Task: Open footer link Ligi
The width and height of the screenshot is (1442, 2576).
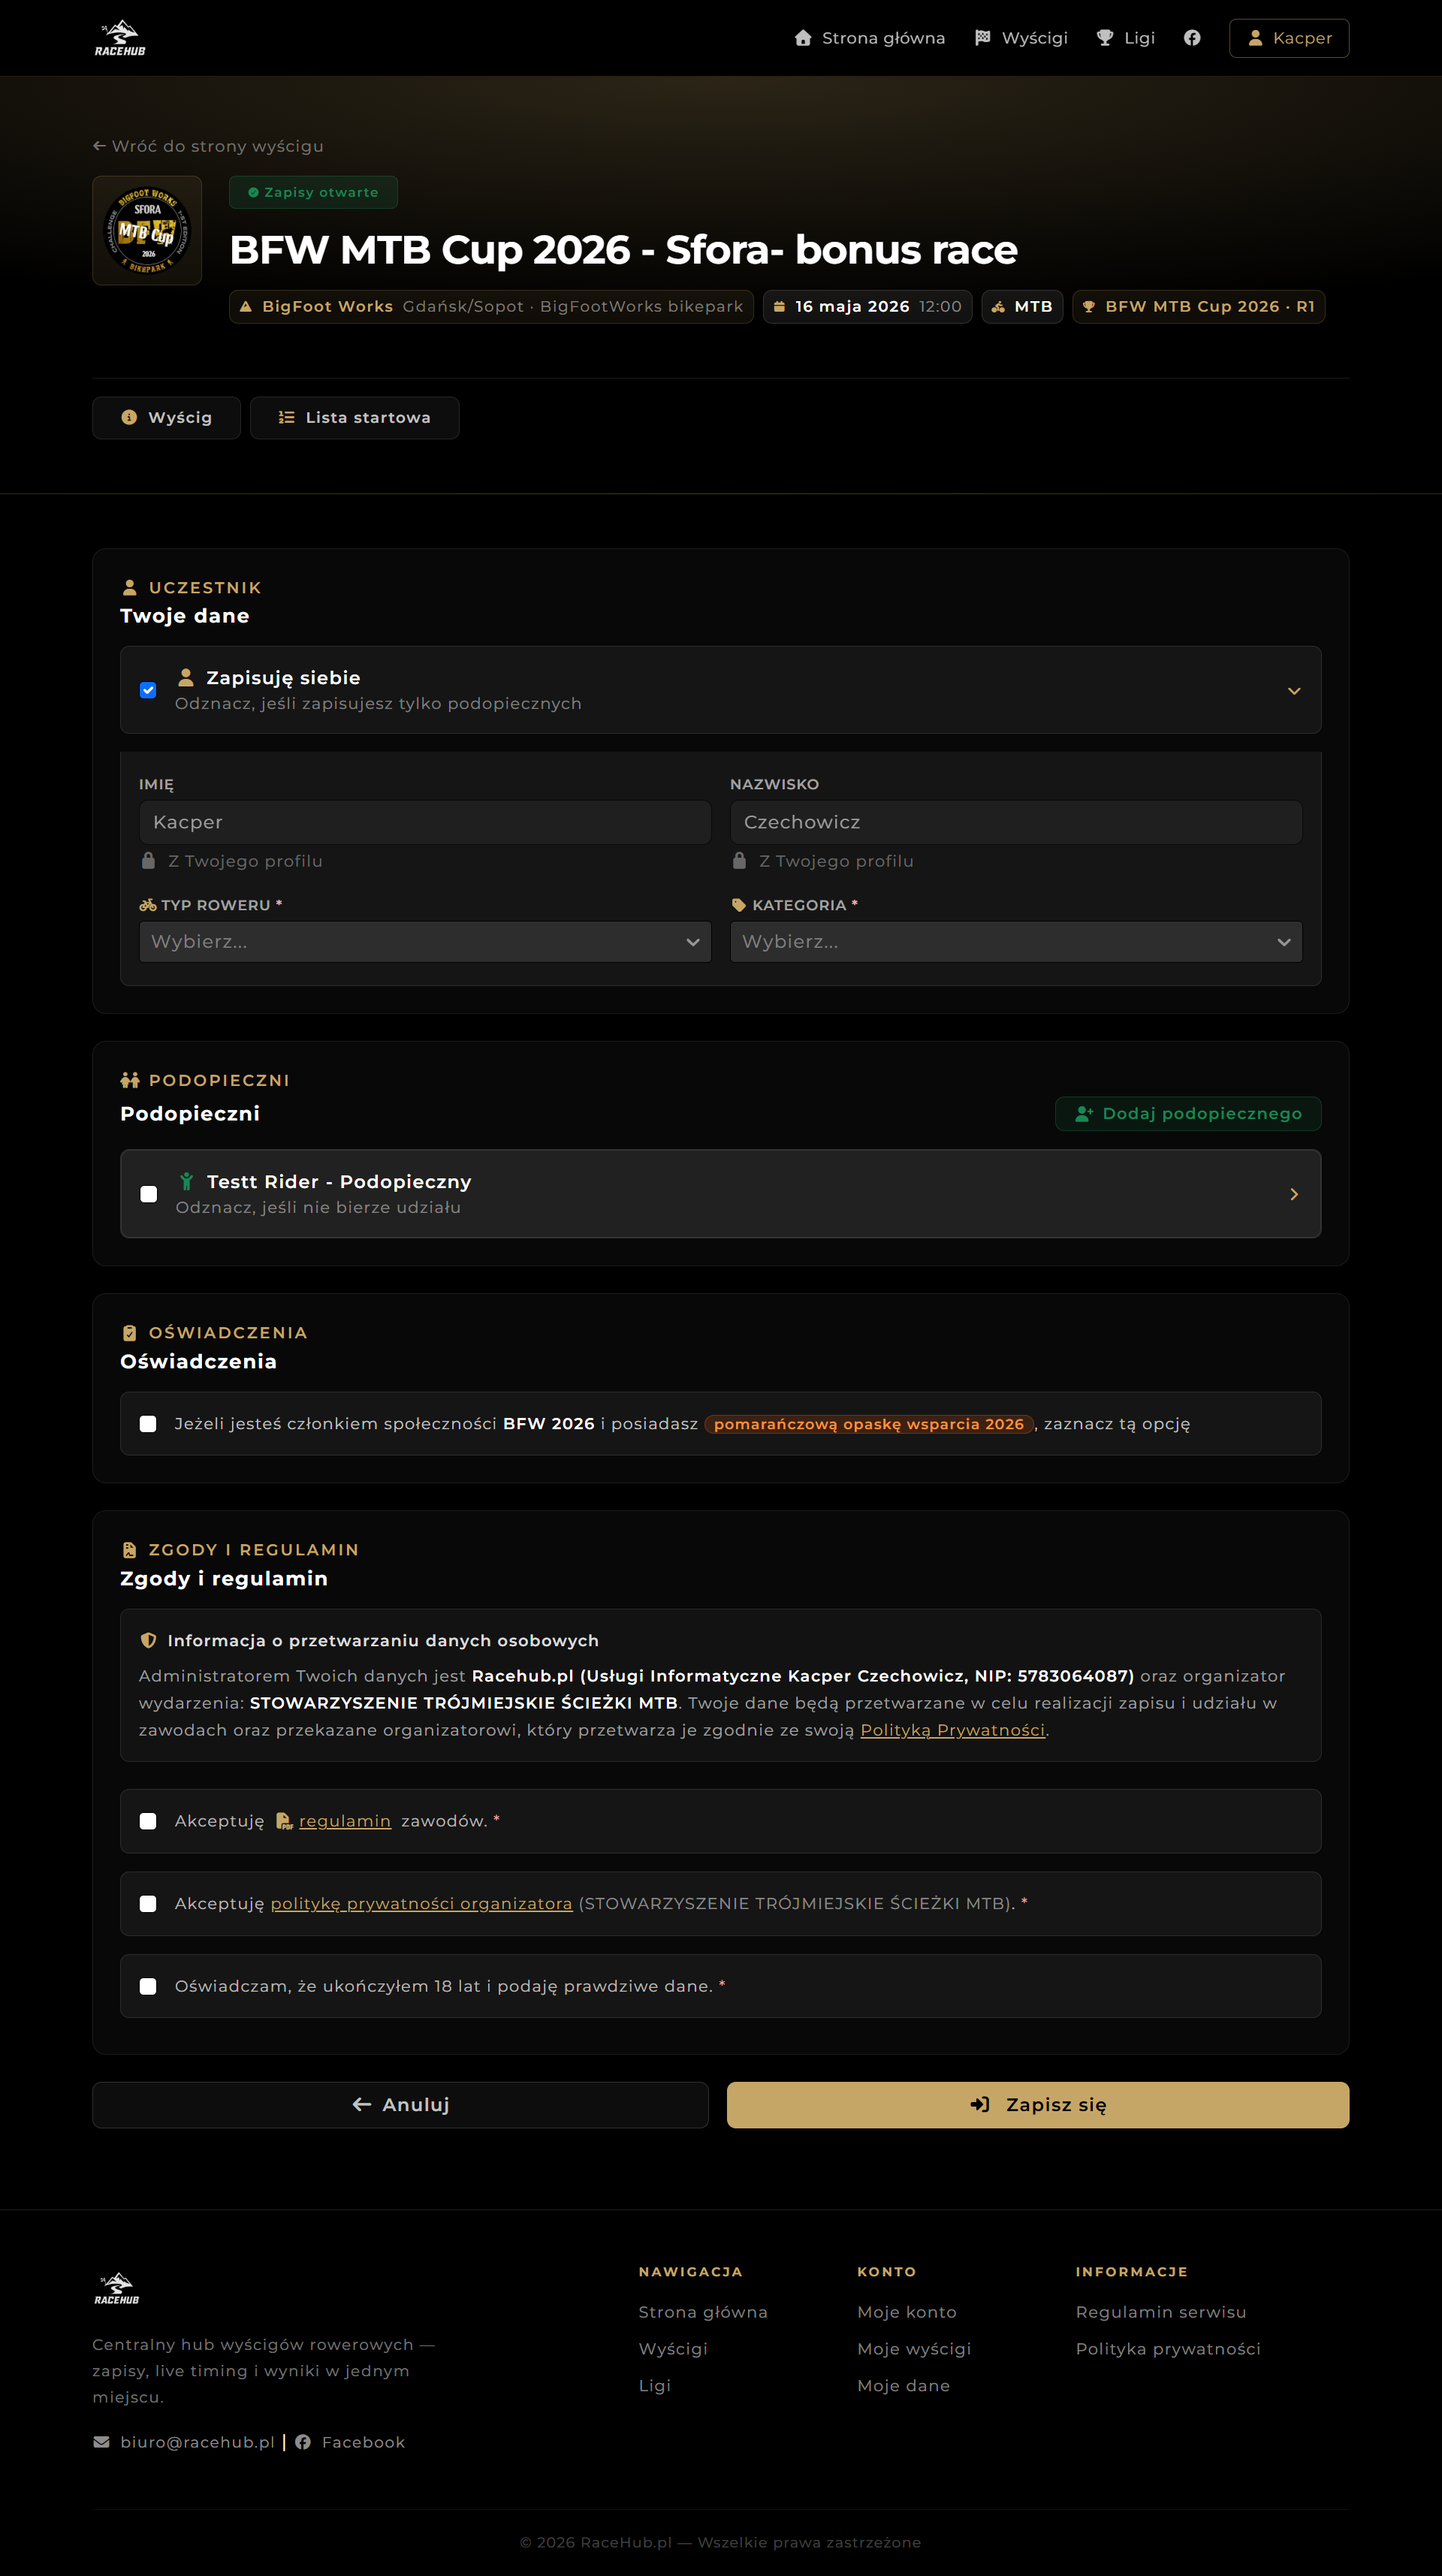Action: pos(655,2386)
